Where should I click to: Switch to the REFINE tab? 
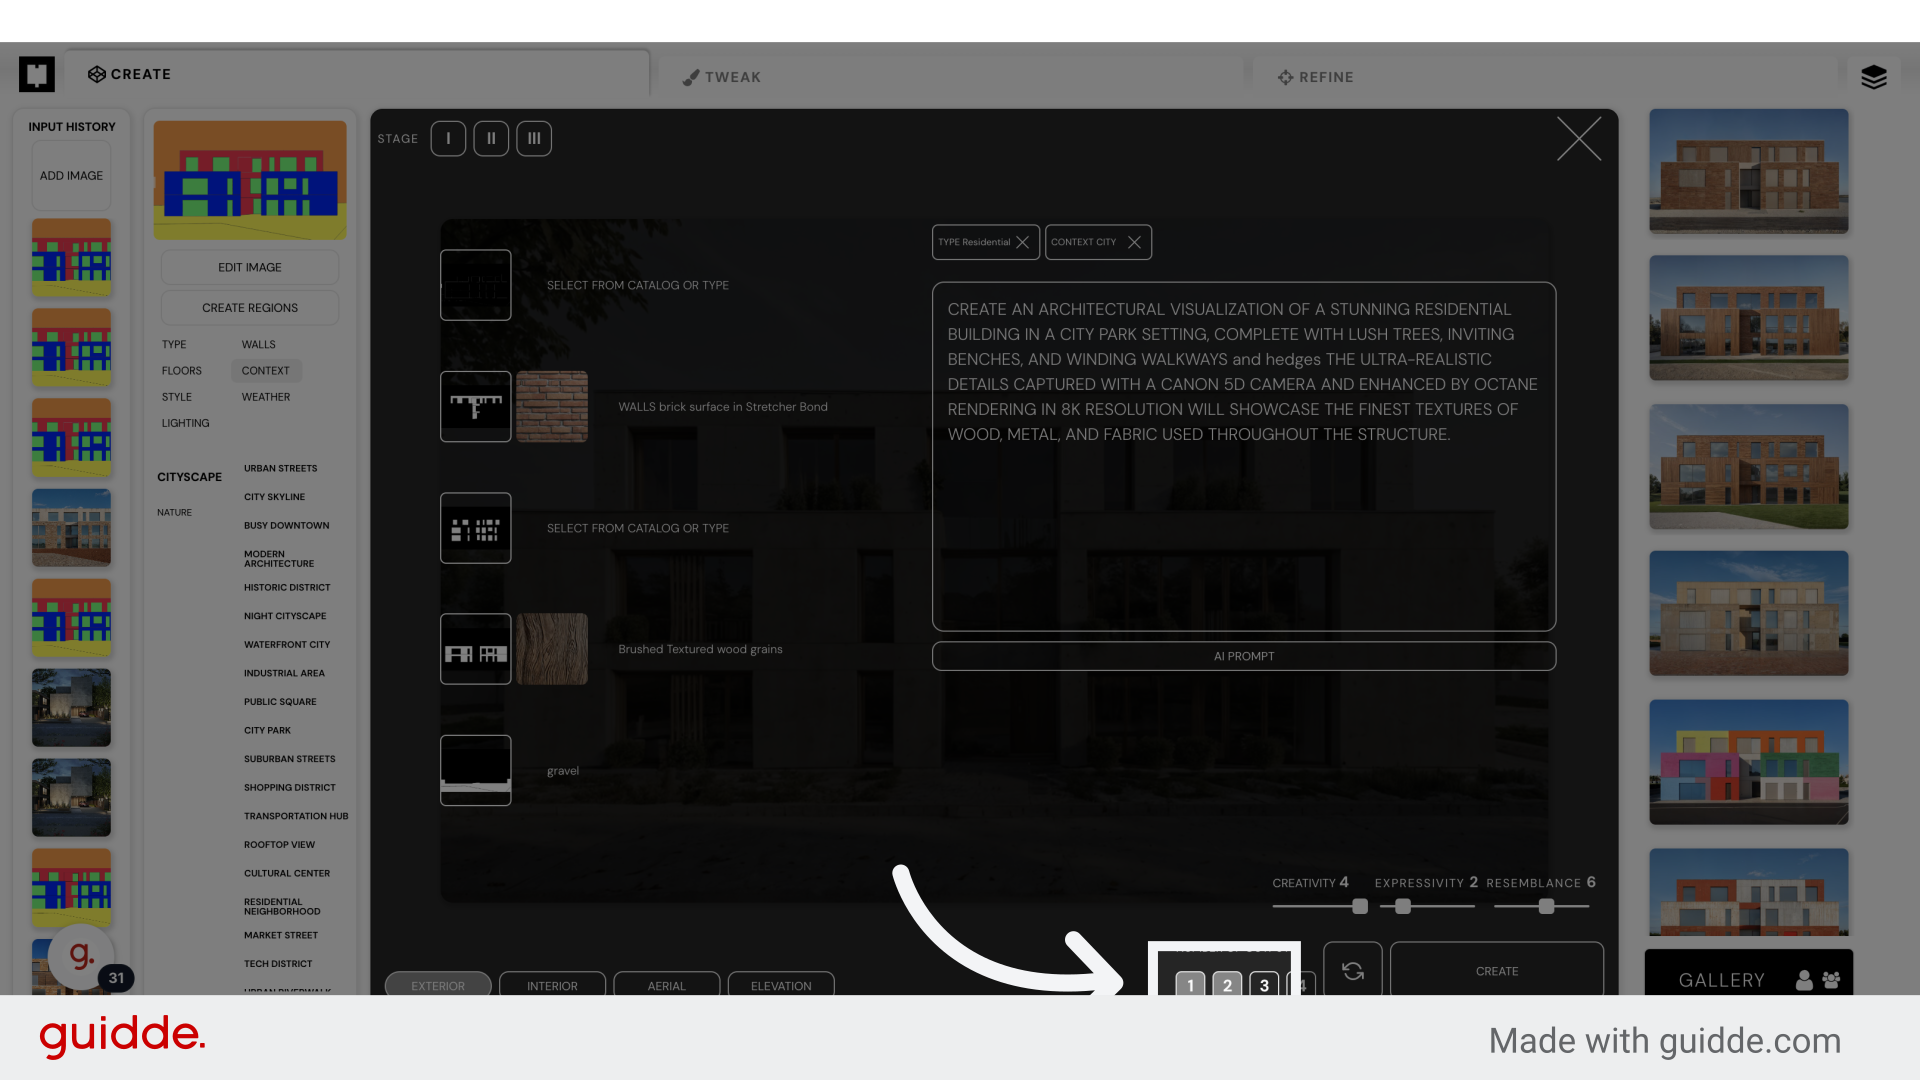(1316, 77)
